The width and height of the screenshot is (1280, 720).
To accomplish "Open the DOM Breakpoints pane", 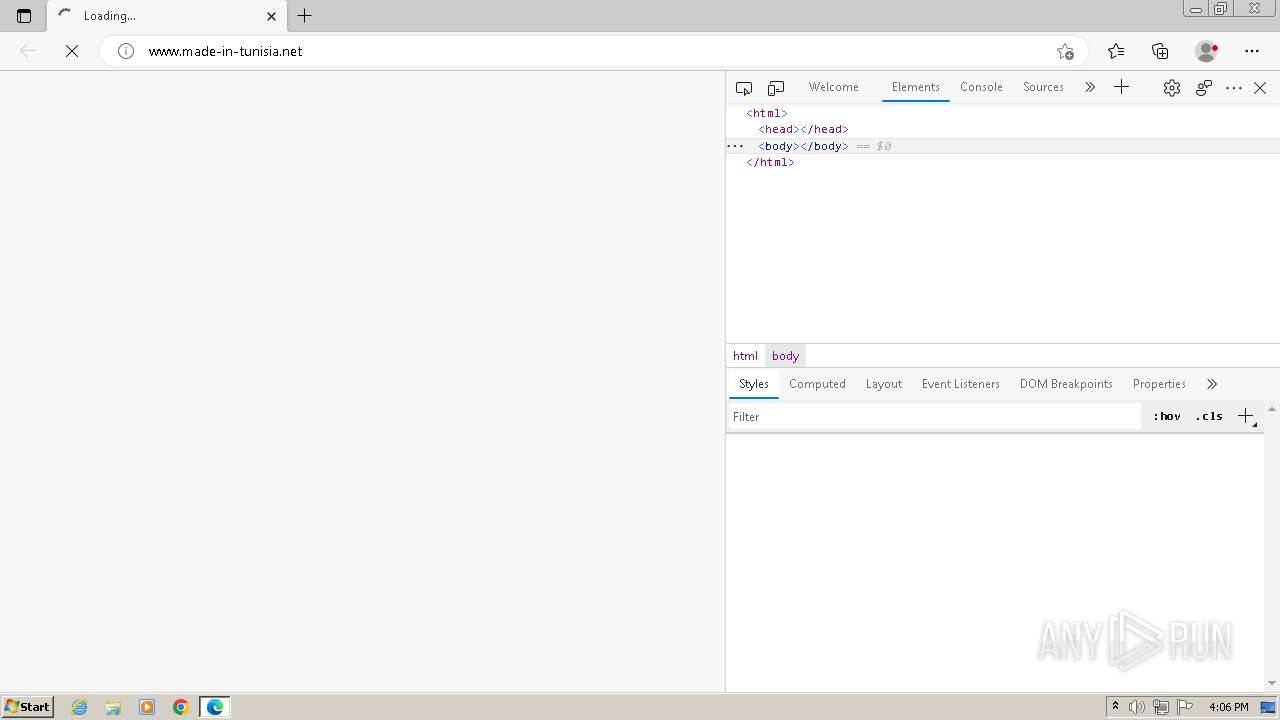I will (1066, 384).
